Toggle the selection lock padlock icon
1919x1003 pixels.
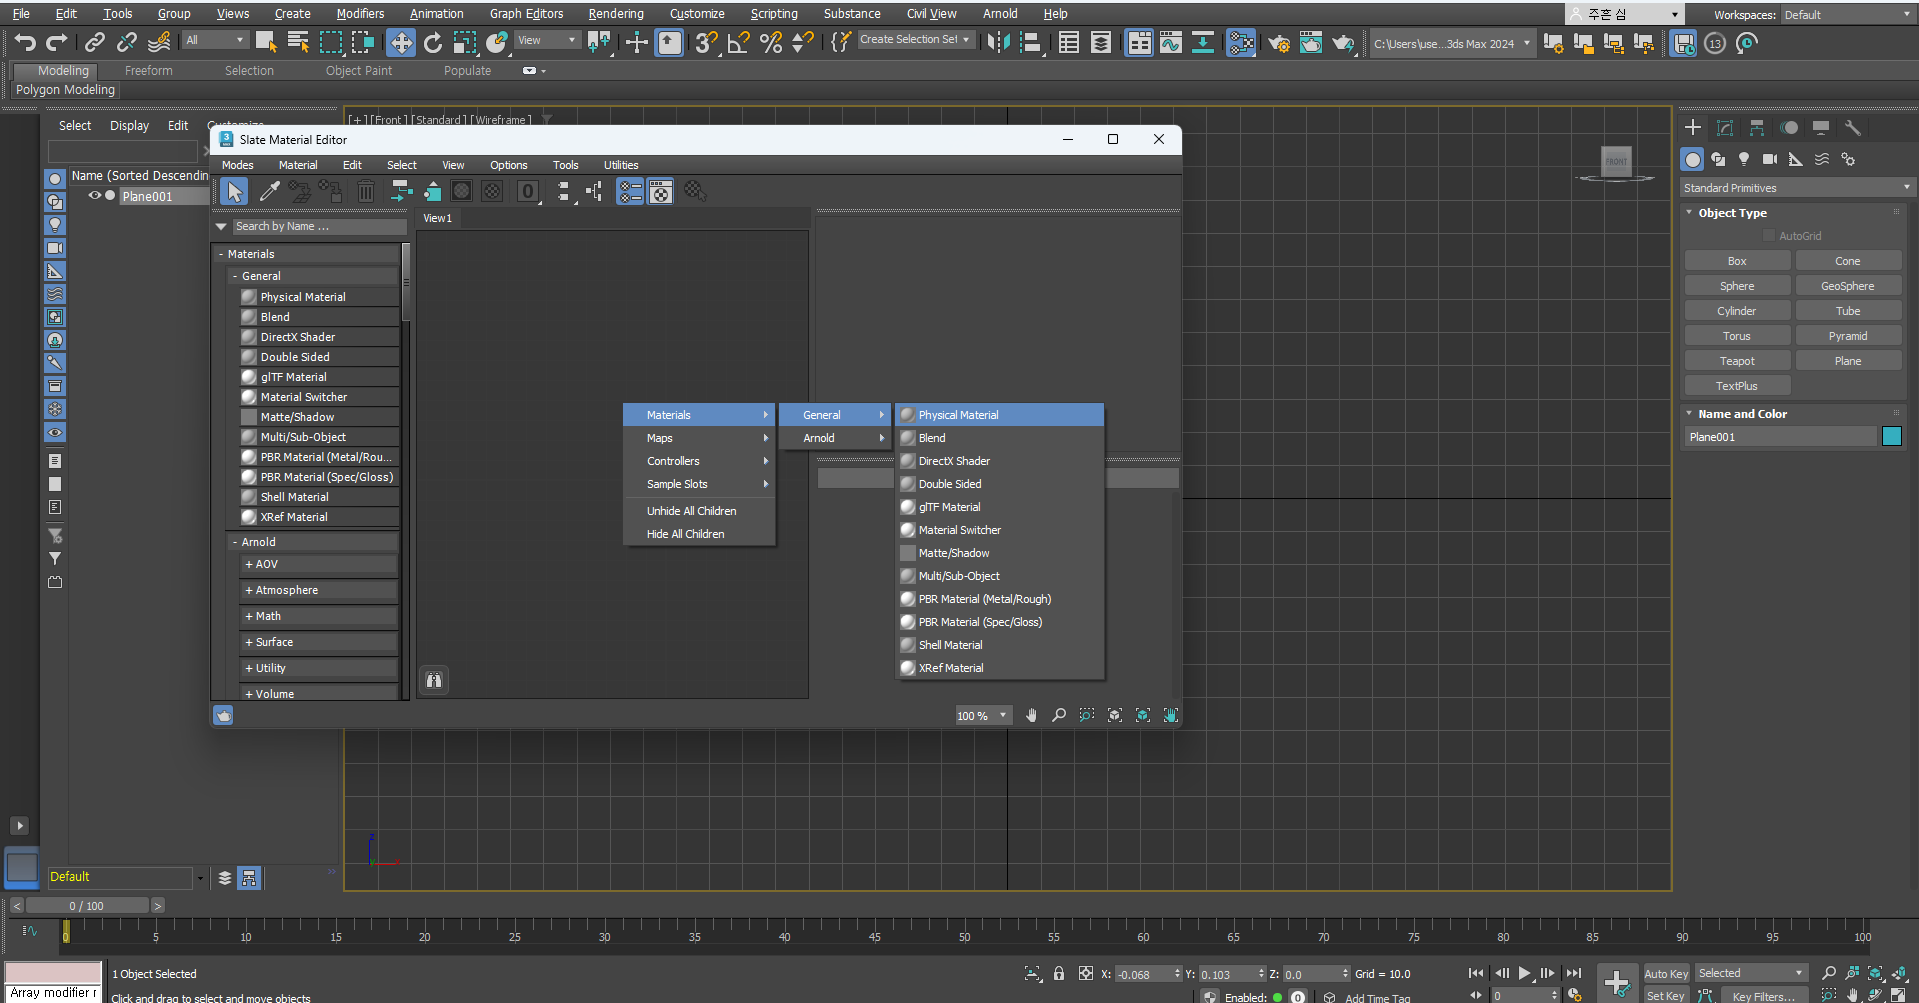(x=1059, y=973)
